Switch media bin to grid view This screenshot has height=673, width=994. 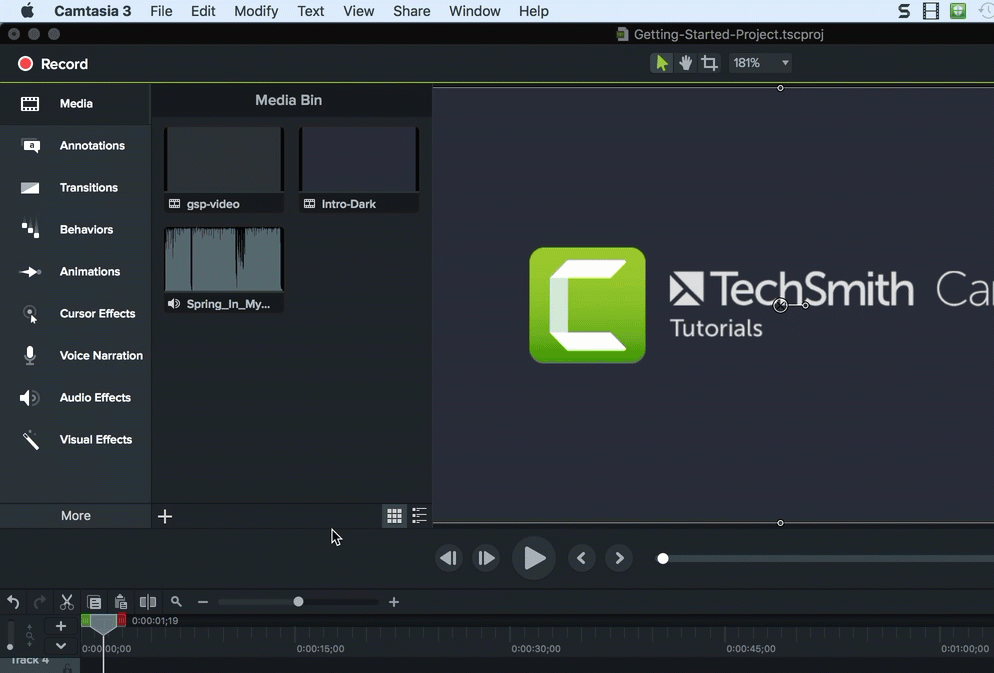pos(394,516)
